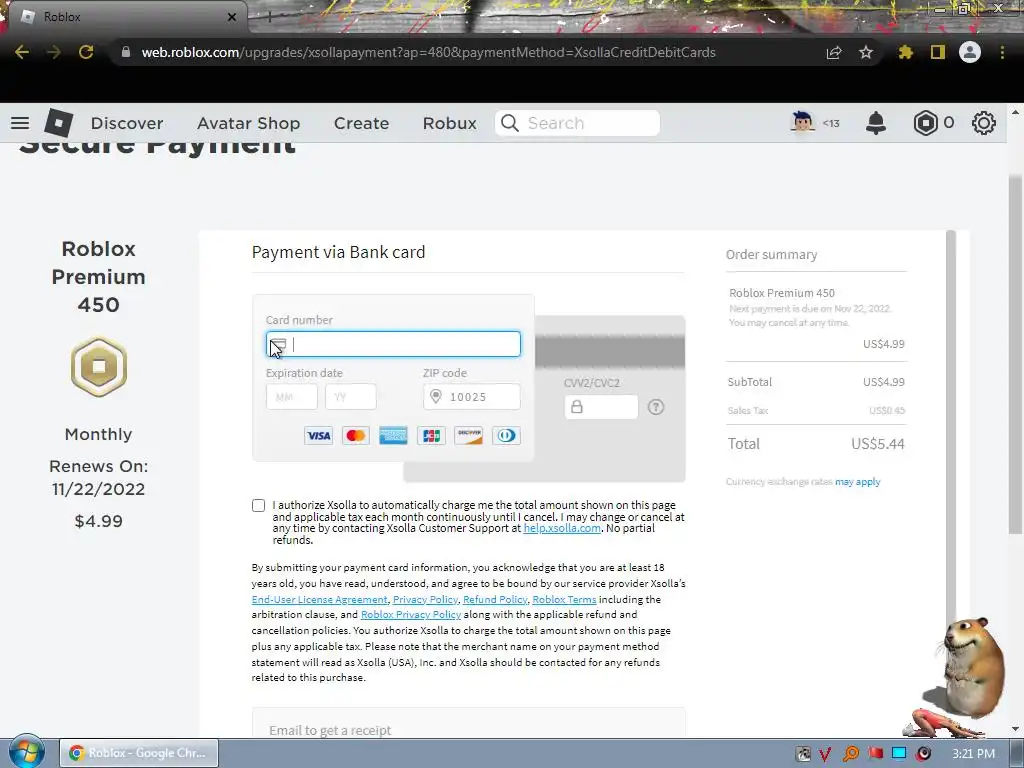Open the Chrome profile avatar
This screenshot has height=768, width=1024.
[x=970, y=52]
